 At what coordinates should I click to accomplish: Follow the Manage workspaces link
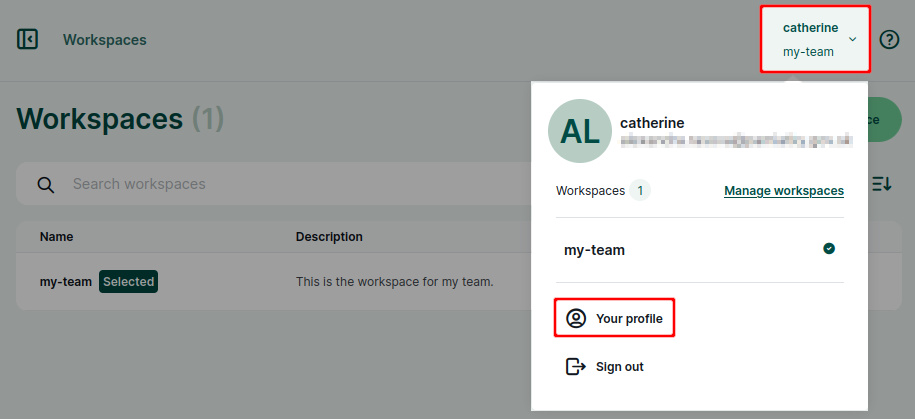coord(784,191)
